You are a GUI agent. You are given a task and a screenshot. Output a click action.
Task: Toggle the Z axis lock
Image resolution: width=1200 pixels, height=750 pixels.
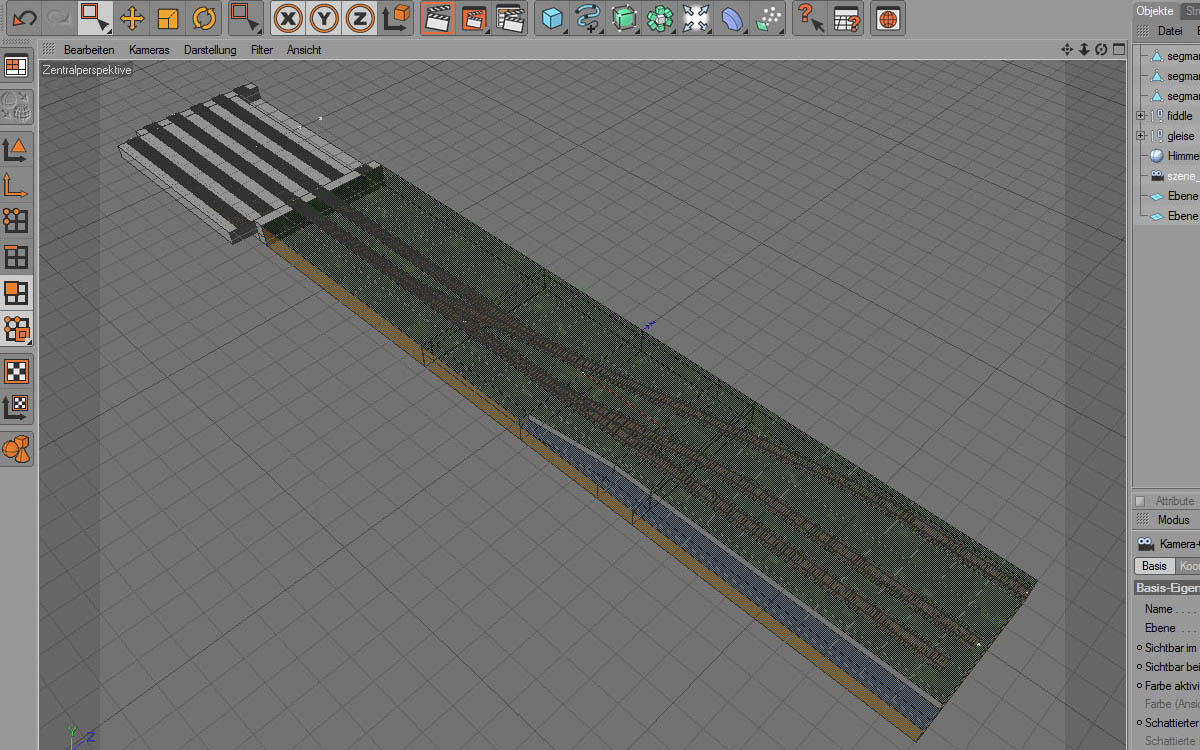click(x=360, y=18)
